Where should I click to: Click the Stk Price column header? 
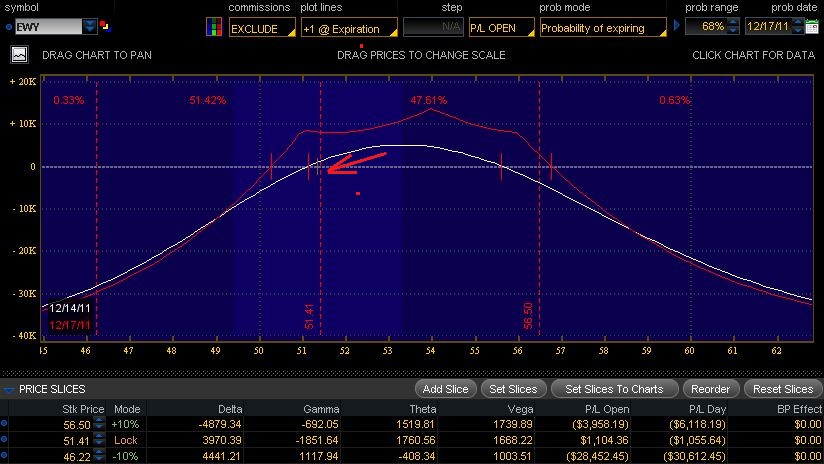point(83,409)
